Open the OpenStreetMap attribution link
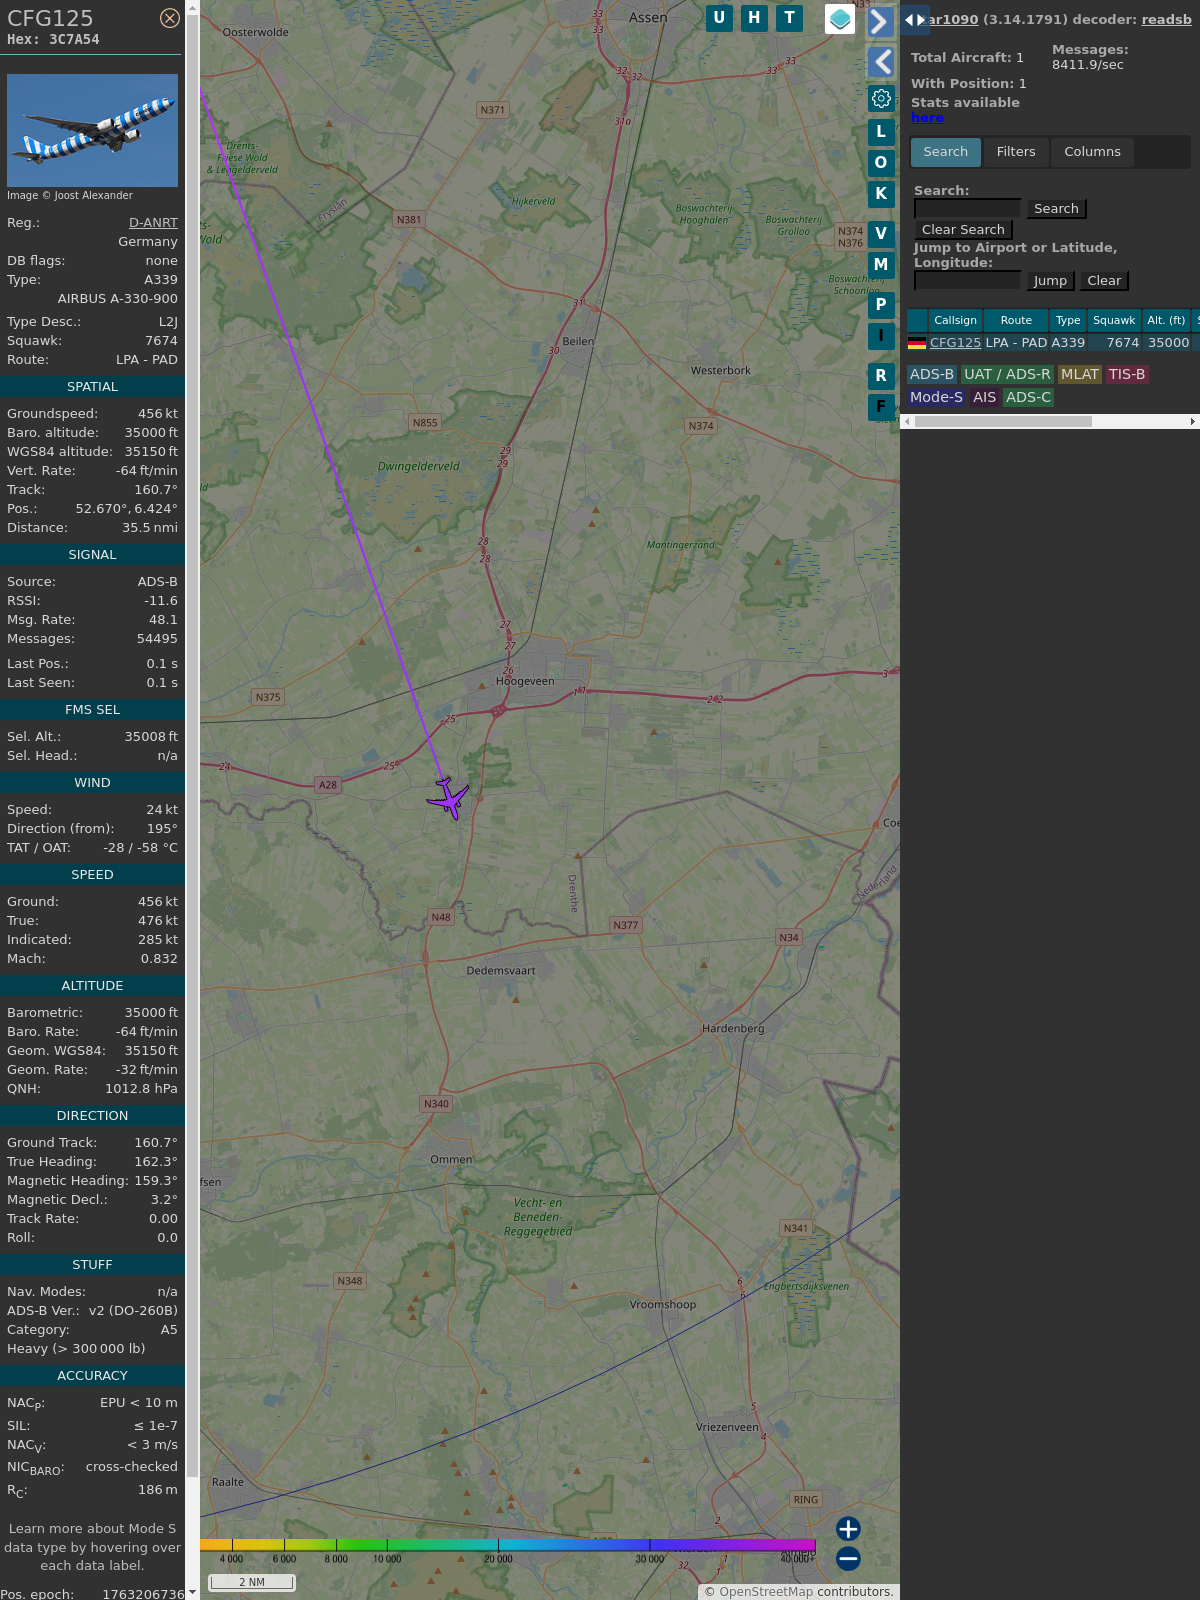 (x=766, y=1592)
